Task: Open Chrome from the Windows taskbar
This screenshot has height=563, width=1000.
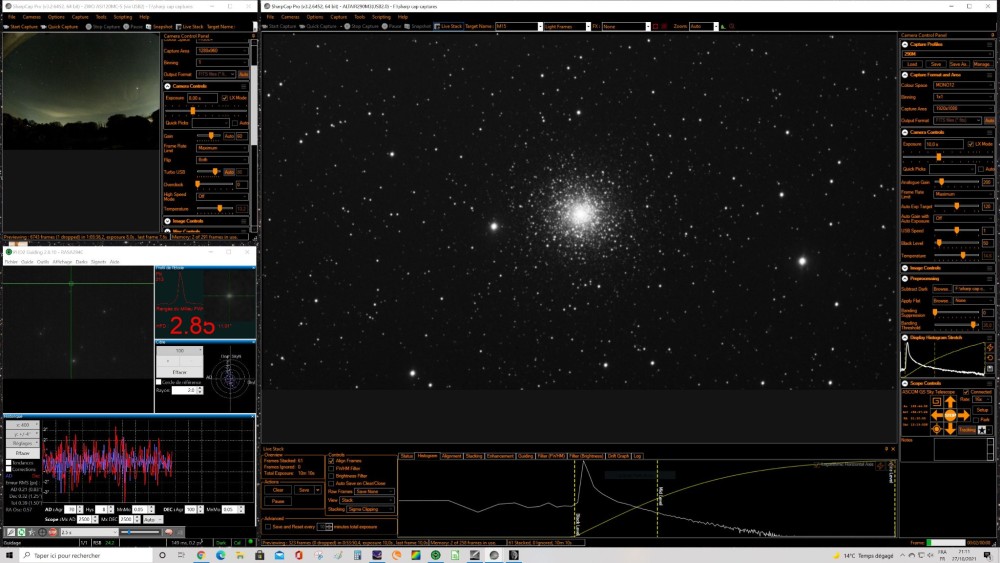Action: (201, 555)
